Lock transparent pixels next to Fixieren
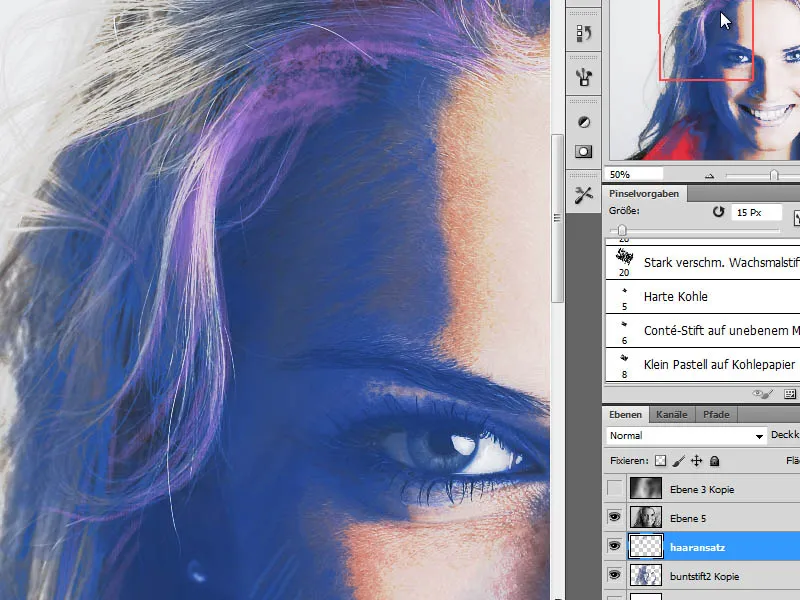Viewport: 800px width, 600px height. (660, 461)
